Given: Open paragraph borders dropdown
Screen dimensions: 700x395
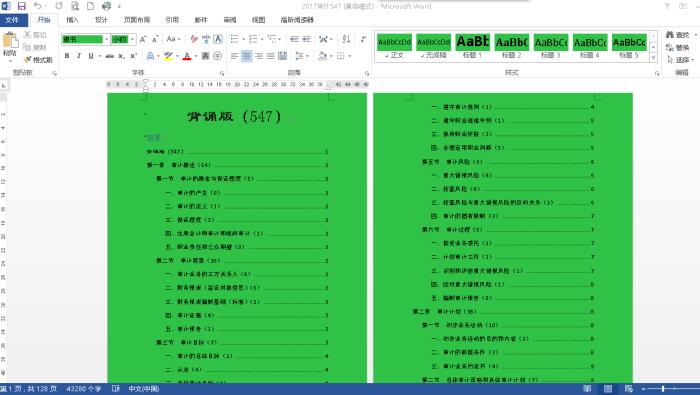Looking at the screenshot, I should [x=350, y=56].
